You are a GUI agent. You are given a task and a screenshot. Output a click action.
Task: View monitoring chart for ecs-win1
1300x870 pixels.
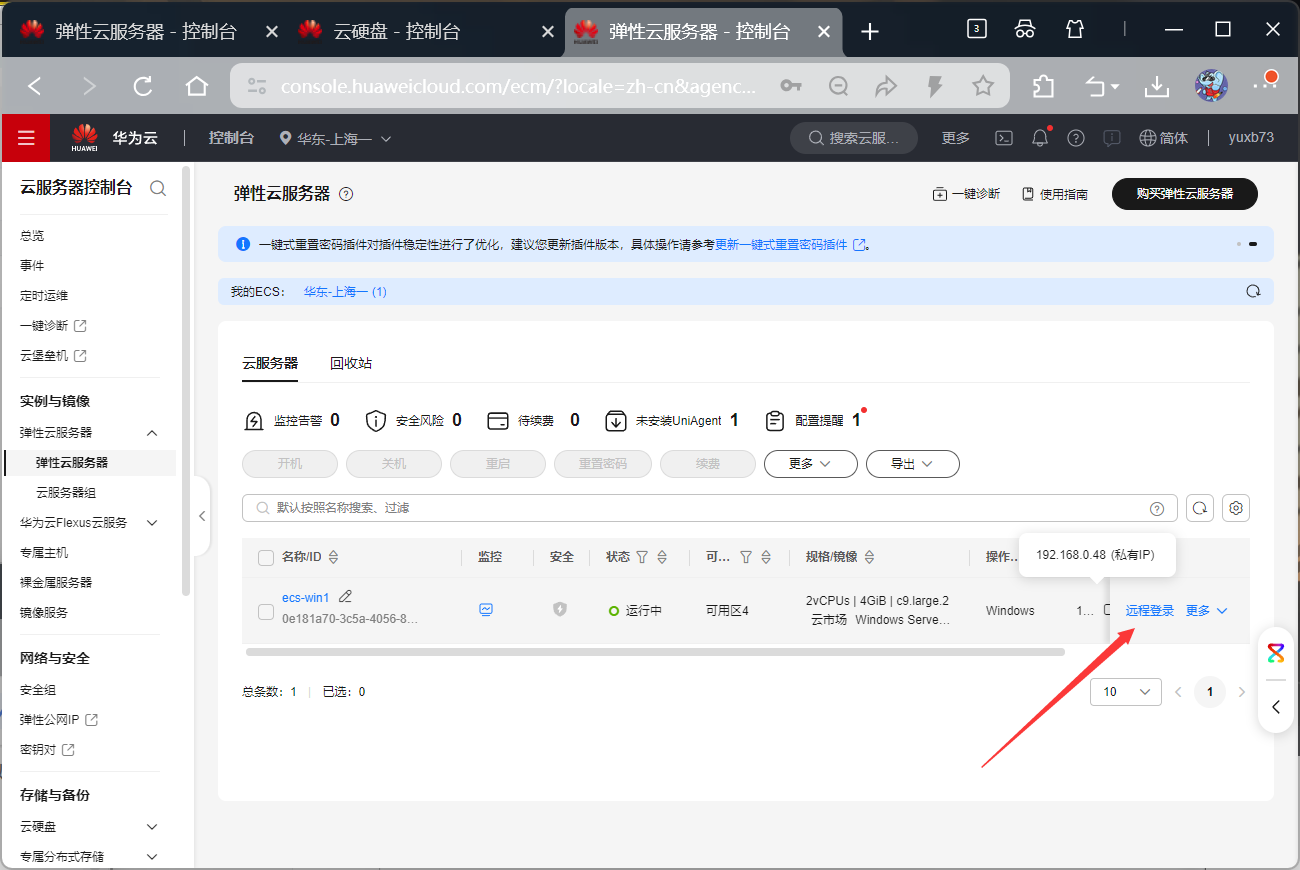pos(486,609)
